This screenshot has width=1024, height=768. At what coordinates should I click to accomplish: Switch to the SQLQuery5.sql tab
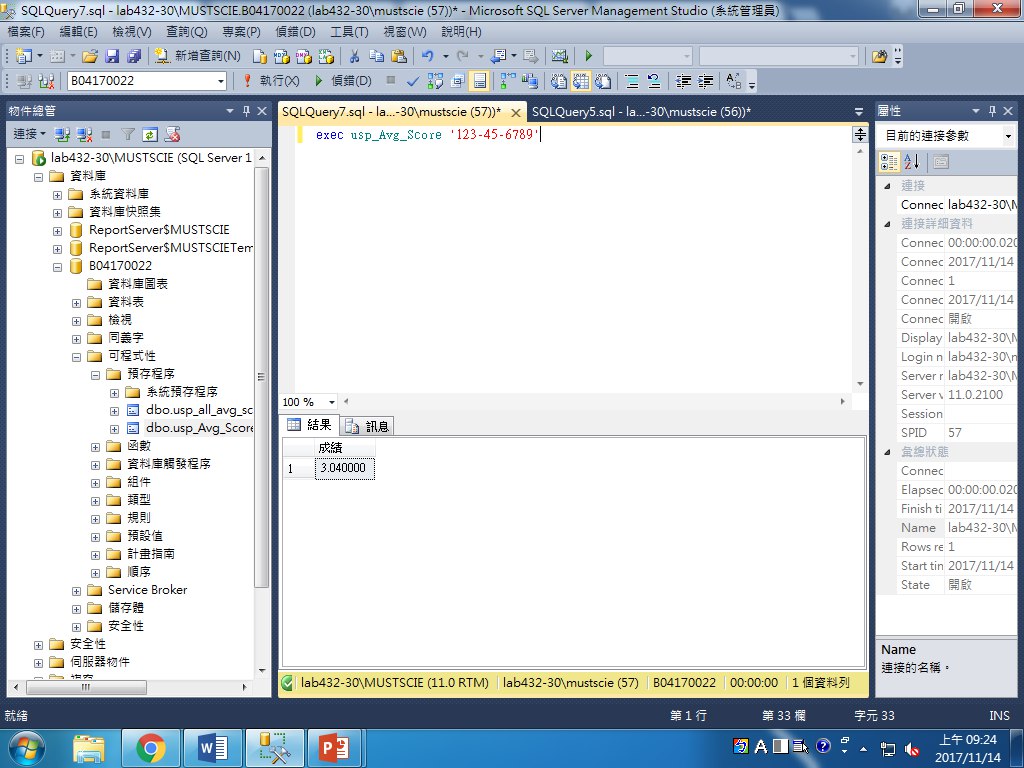pyautogui.click(x=641, y=112)
